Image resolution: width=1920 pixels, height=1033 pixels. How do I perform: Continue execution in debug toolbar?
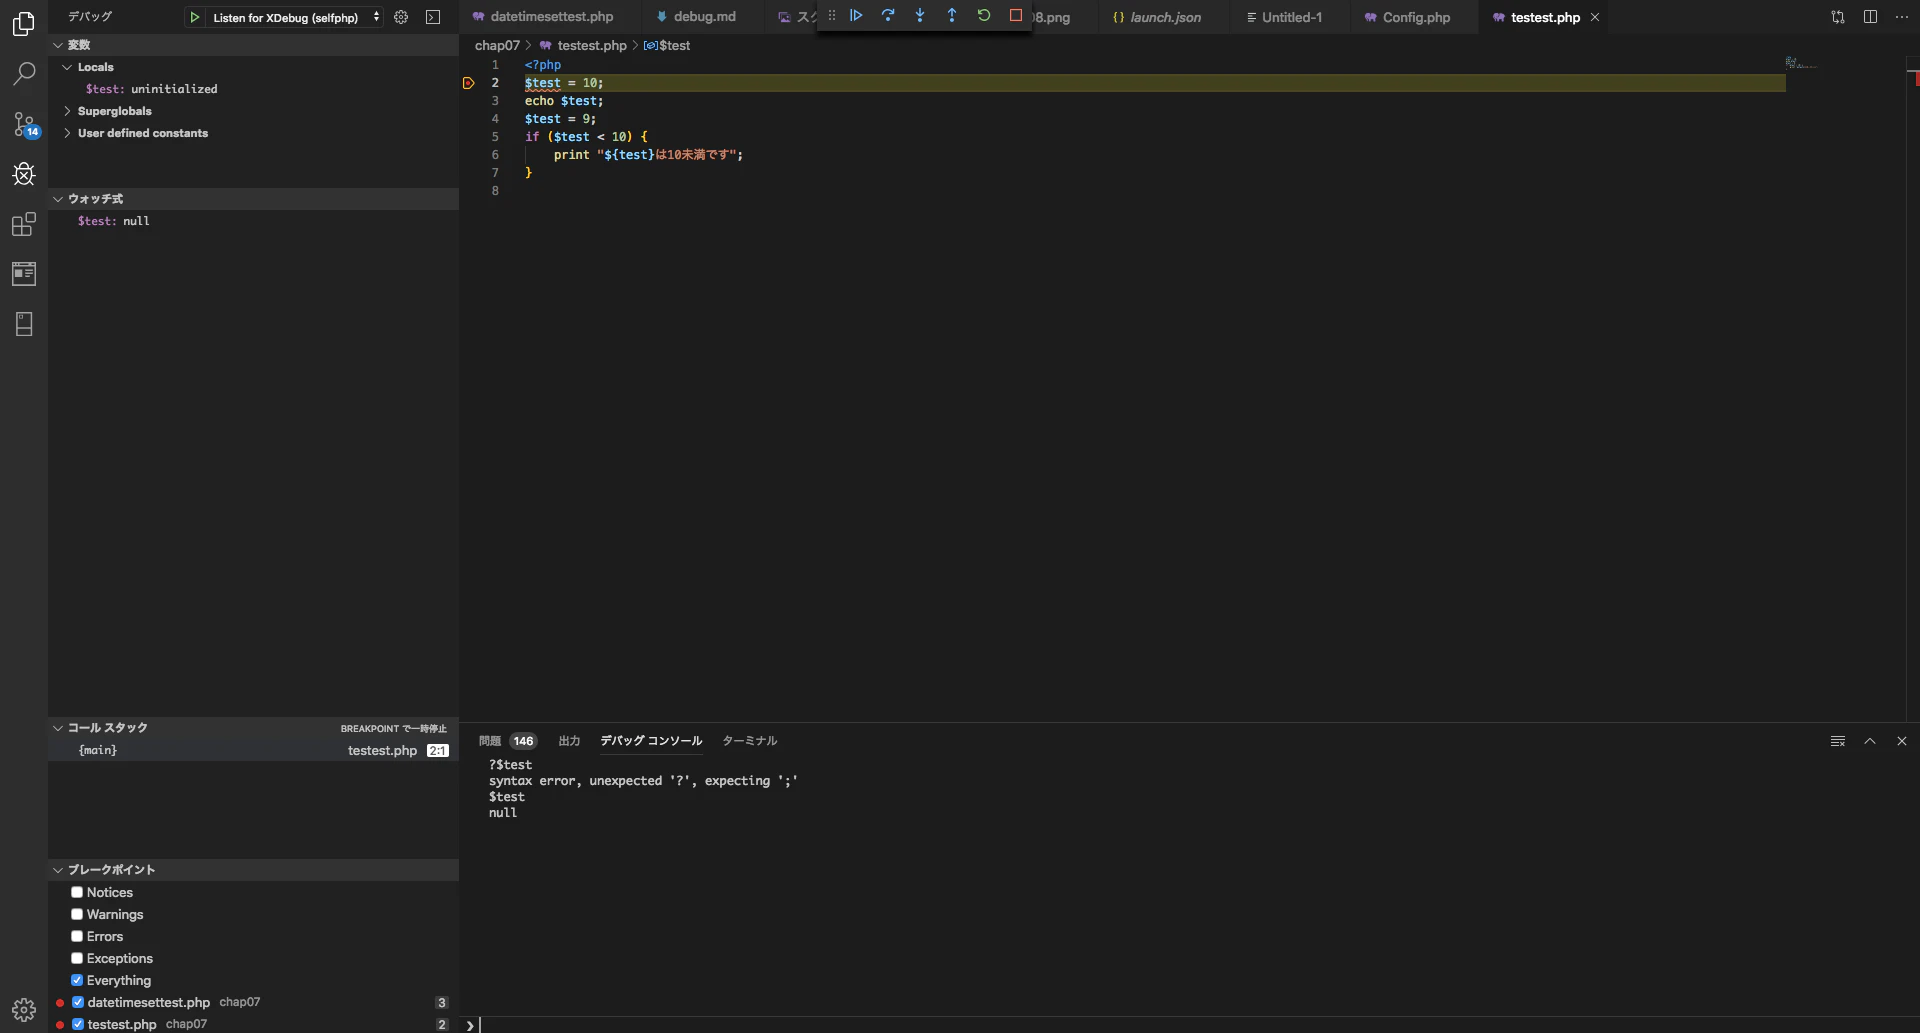pos(856,15)
